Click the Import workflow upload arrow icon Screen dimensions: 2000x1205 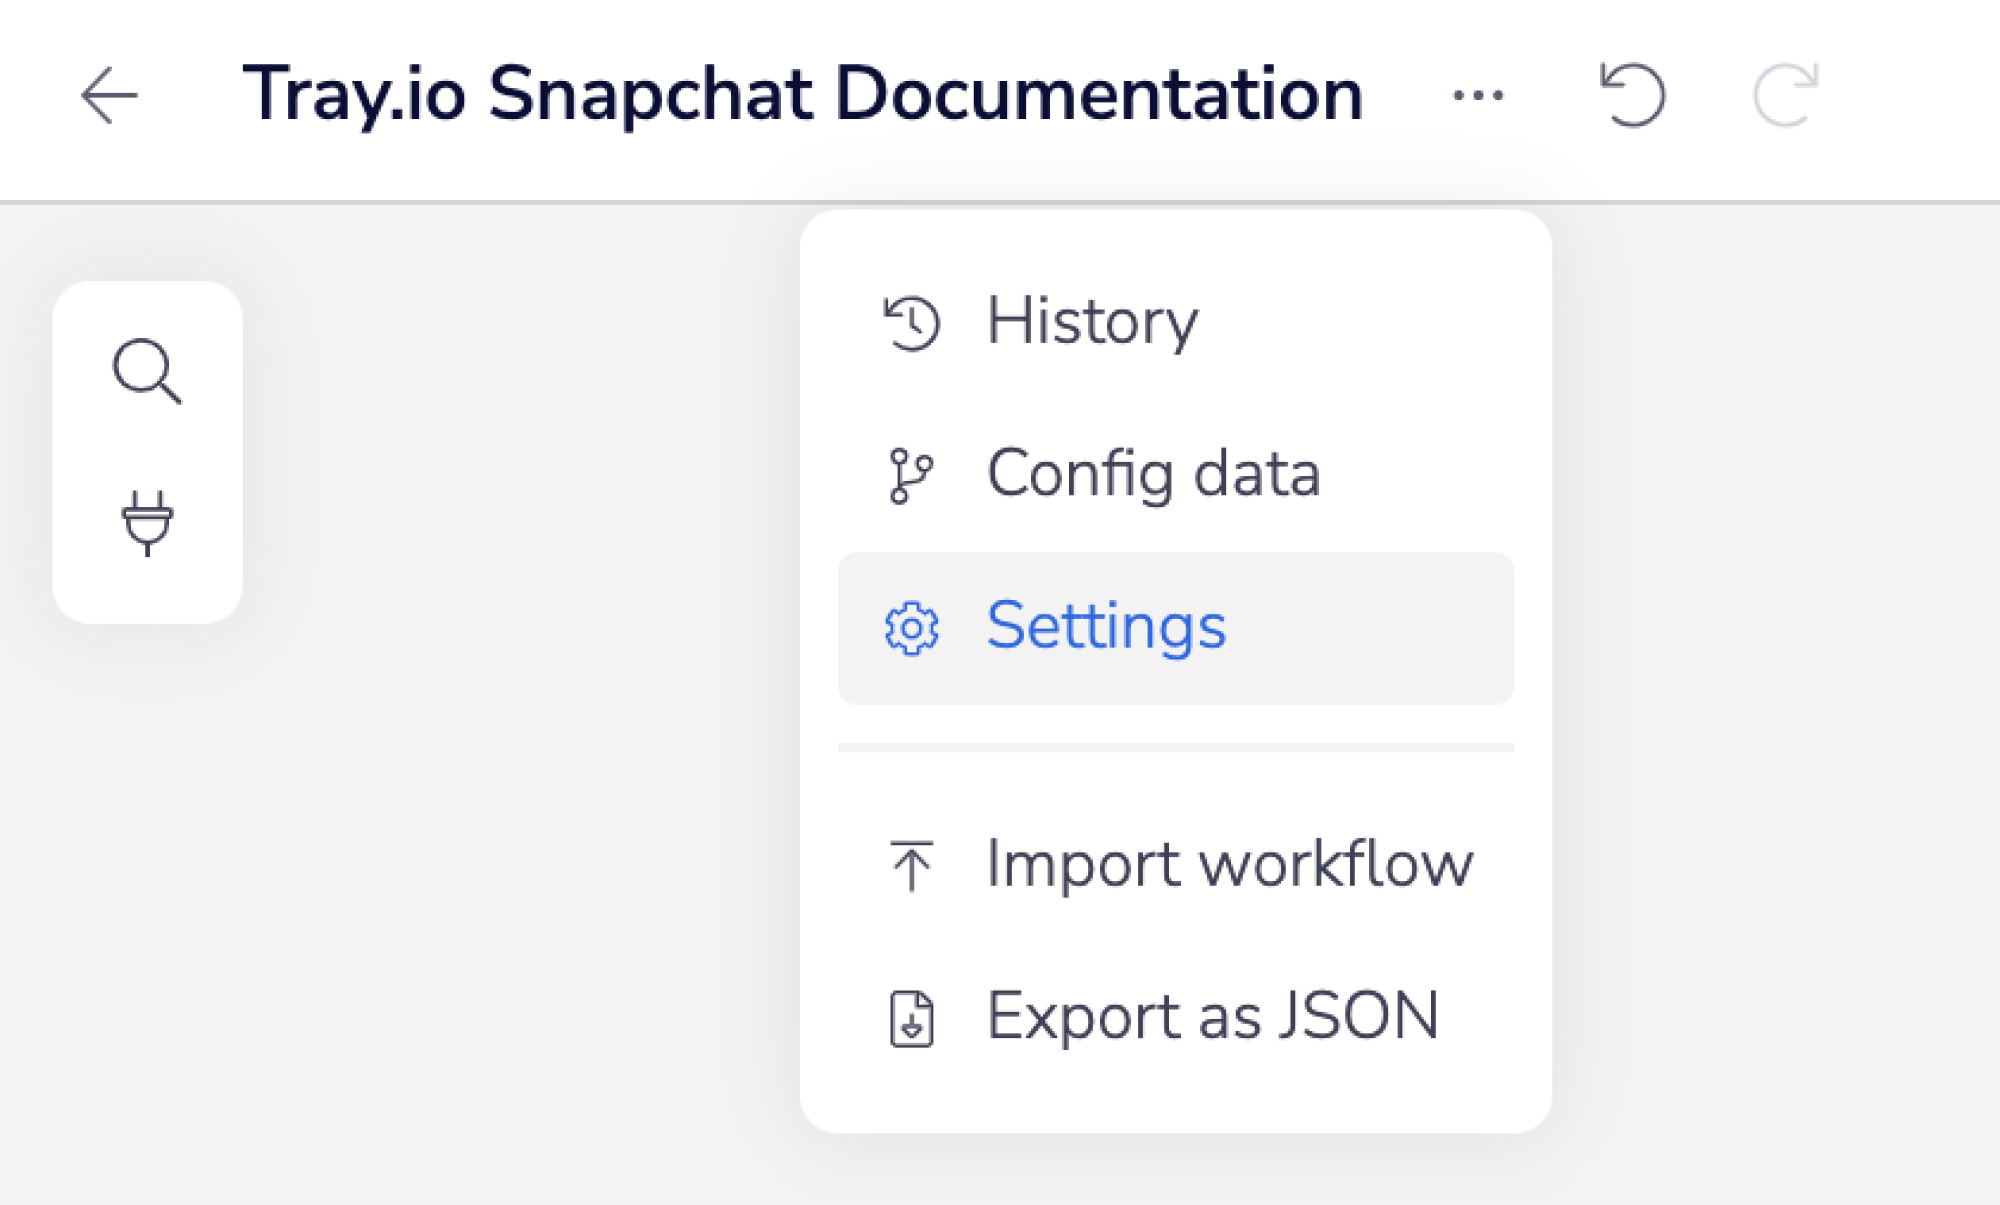[911, 865]
